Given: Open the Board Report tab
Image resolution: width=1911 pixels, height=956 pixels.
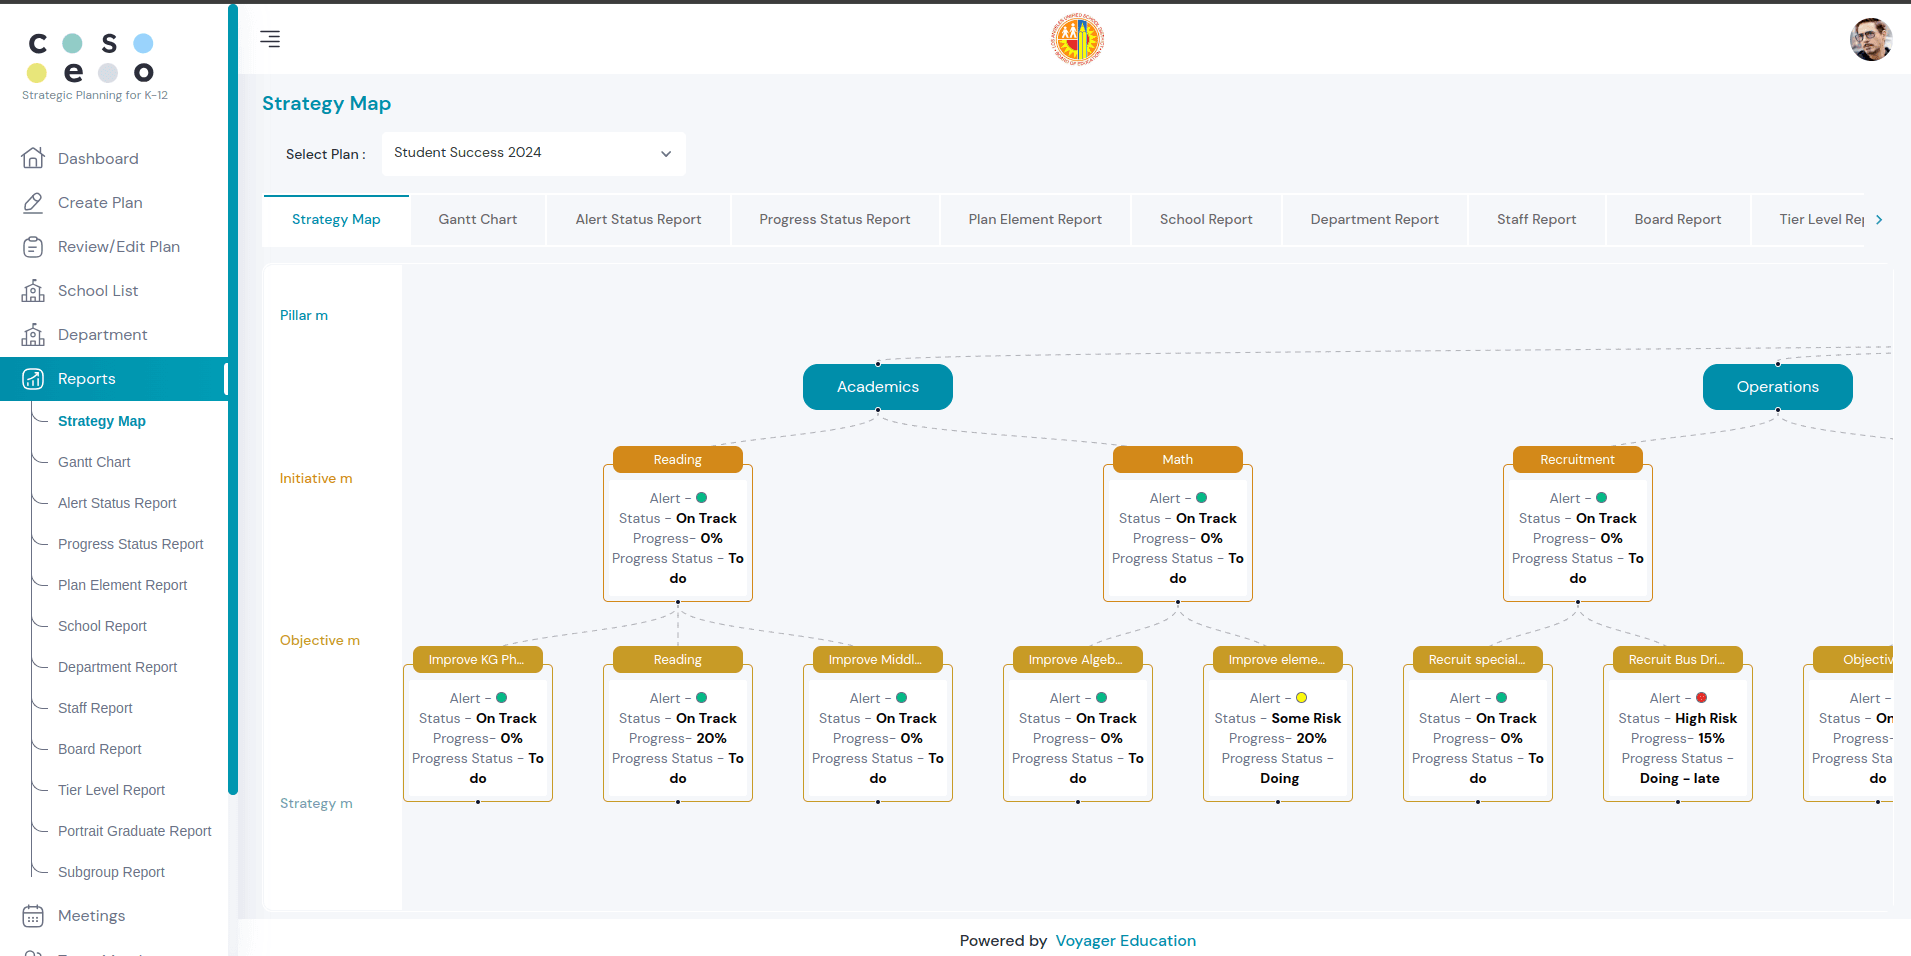Looking at the screenshot, I should click(x=1678, y=219).
